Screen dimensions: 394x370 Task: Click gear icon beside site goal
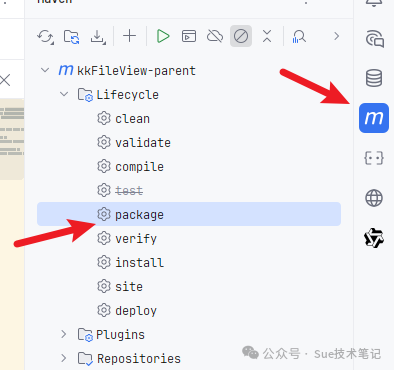104,286
